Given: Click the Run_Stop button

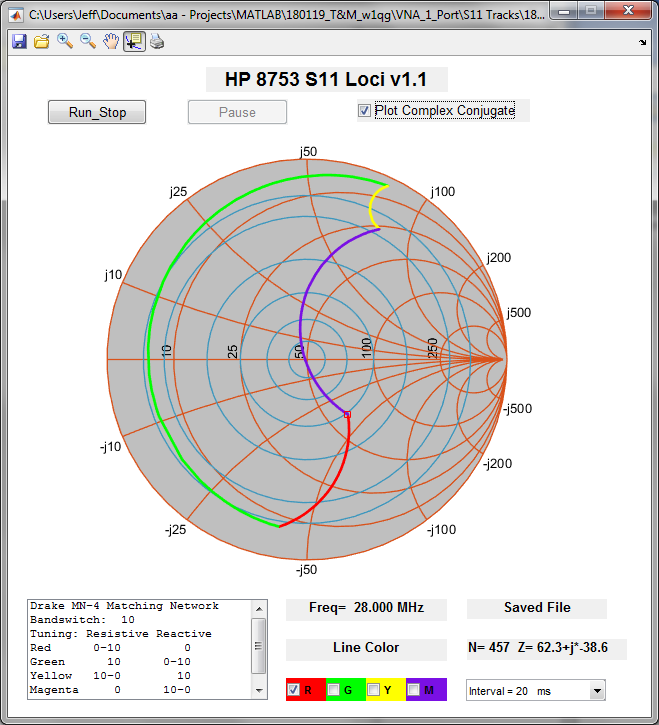Looking at the screenshot, I should pyautogui.click(x=97, y=112).
